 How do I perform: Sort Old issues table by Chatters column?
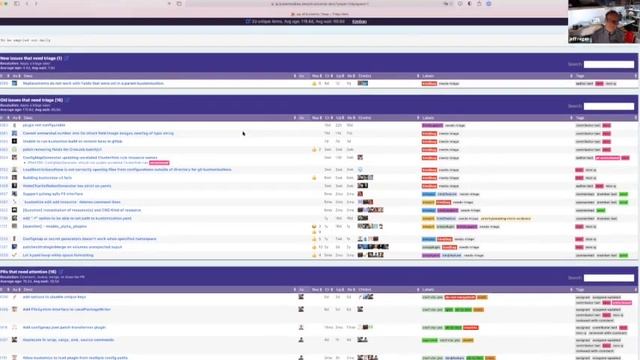click(364, 118)
